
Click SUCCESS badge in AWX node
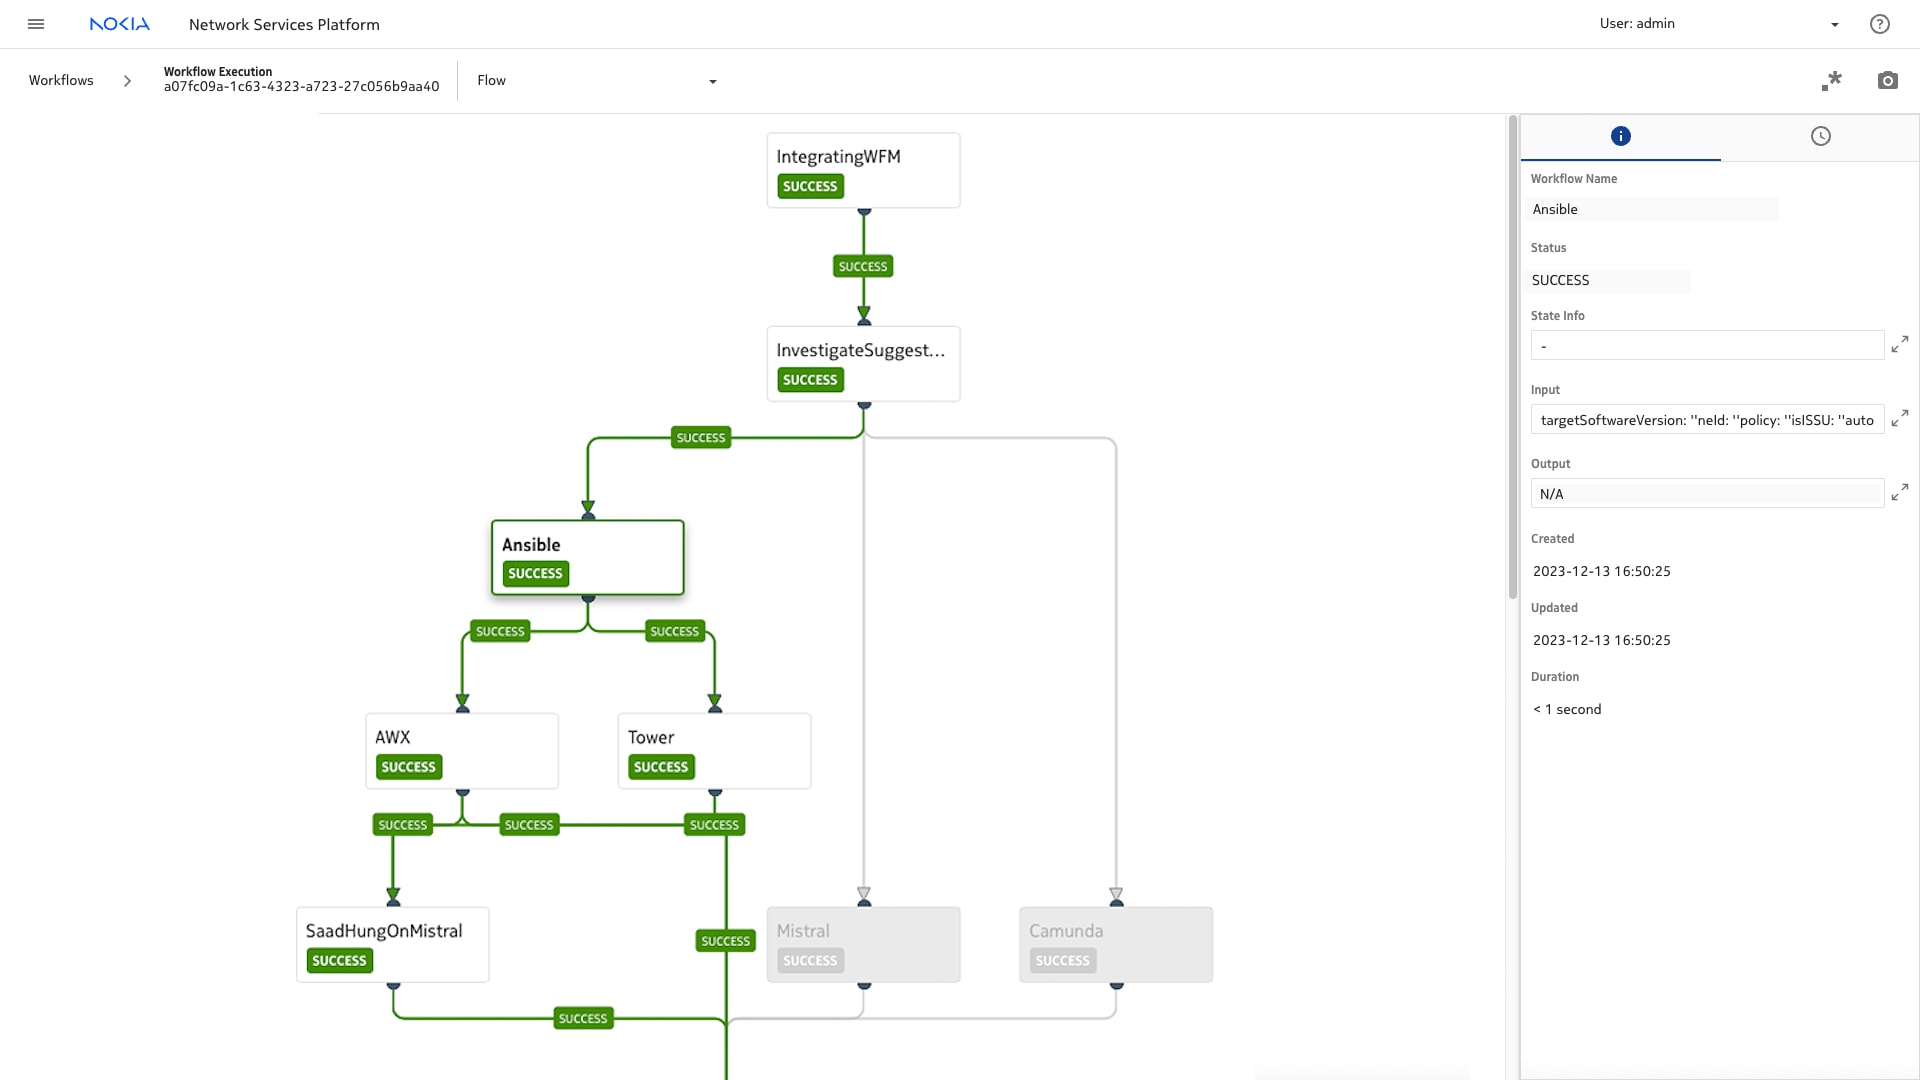[x=408, y=767]
